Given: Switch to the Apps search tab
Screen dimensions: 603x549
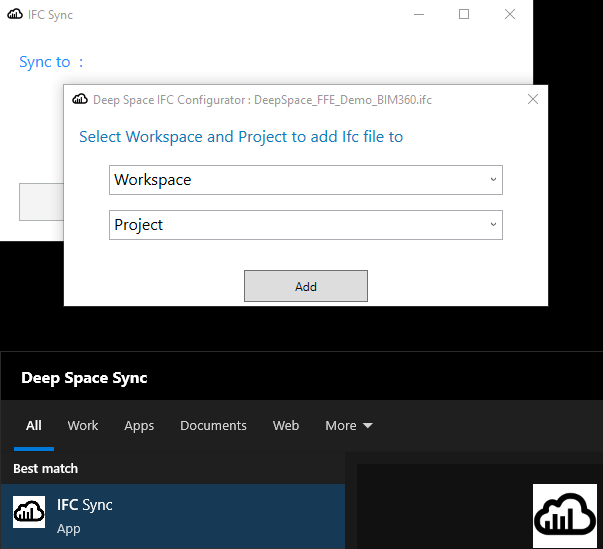Looking at the screenshot, I should pos(139,426).
